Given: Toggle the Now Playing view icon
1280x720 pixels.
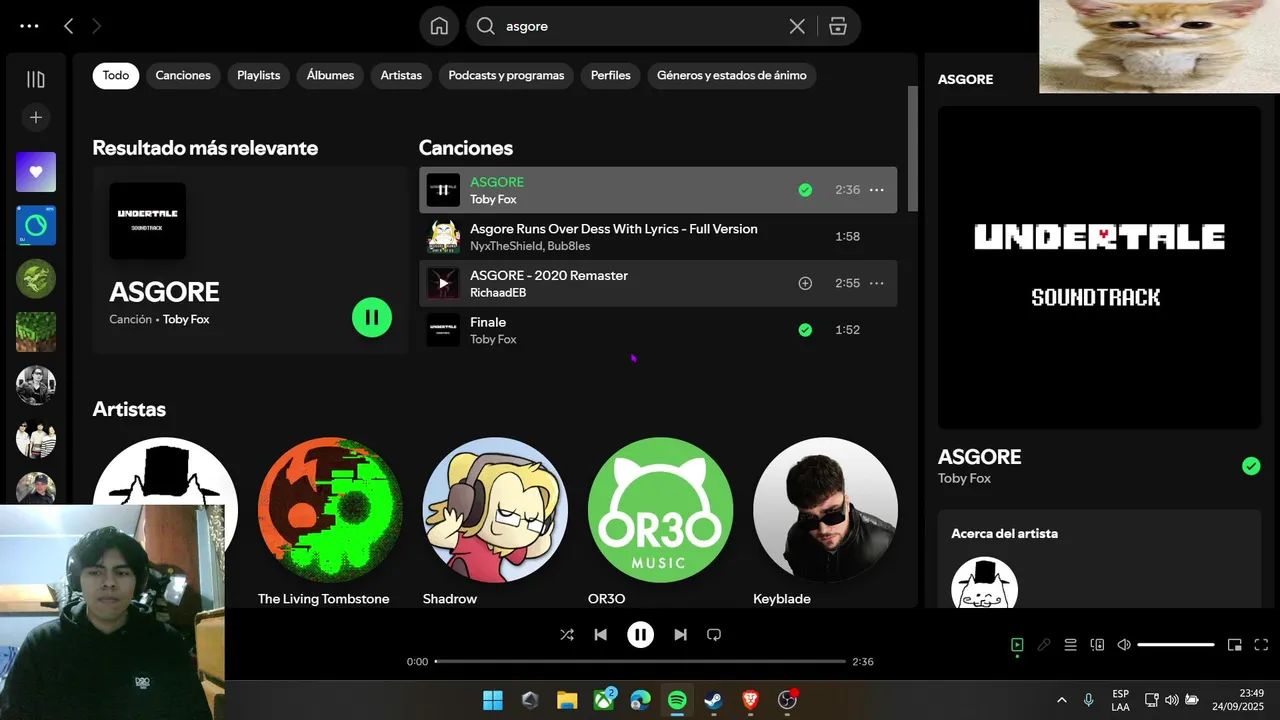Looking at the screenshot, I should pyautogui.click(x=1017, y=645).
